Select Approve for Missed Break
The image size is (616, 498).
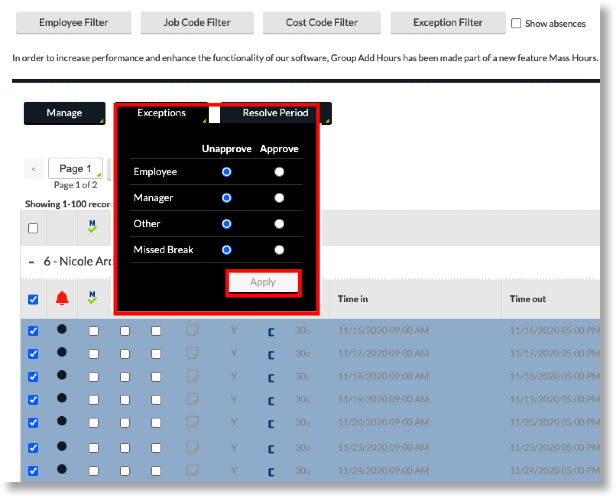(x=279, y=250)
